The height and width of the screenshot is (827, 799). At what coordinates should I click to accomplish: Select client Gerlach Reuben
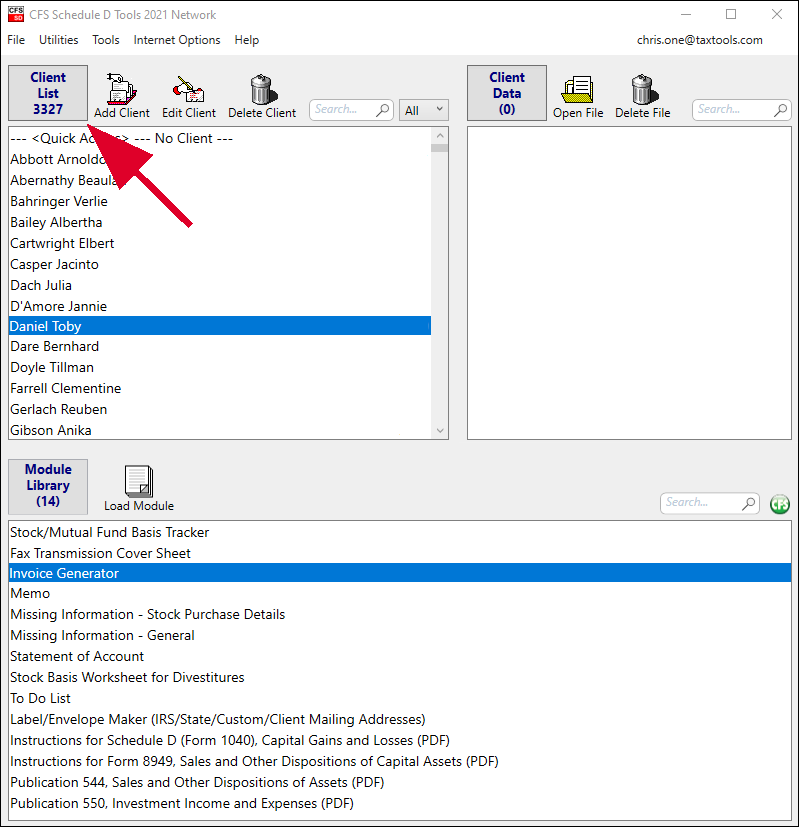coord(220,410)
